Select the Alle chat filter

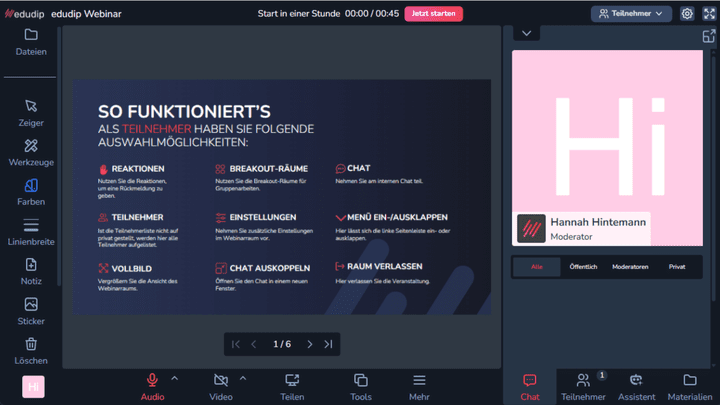[x=537, y=267]
